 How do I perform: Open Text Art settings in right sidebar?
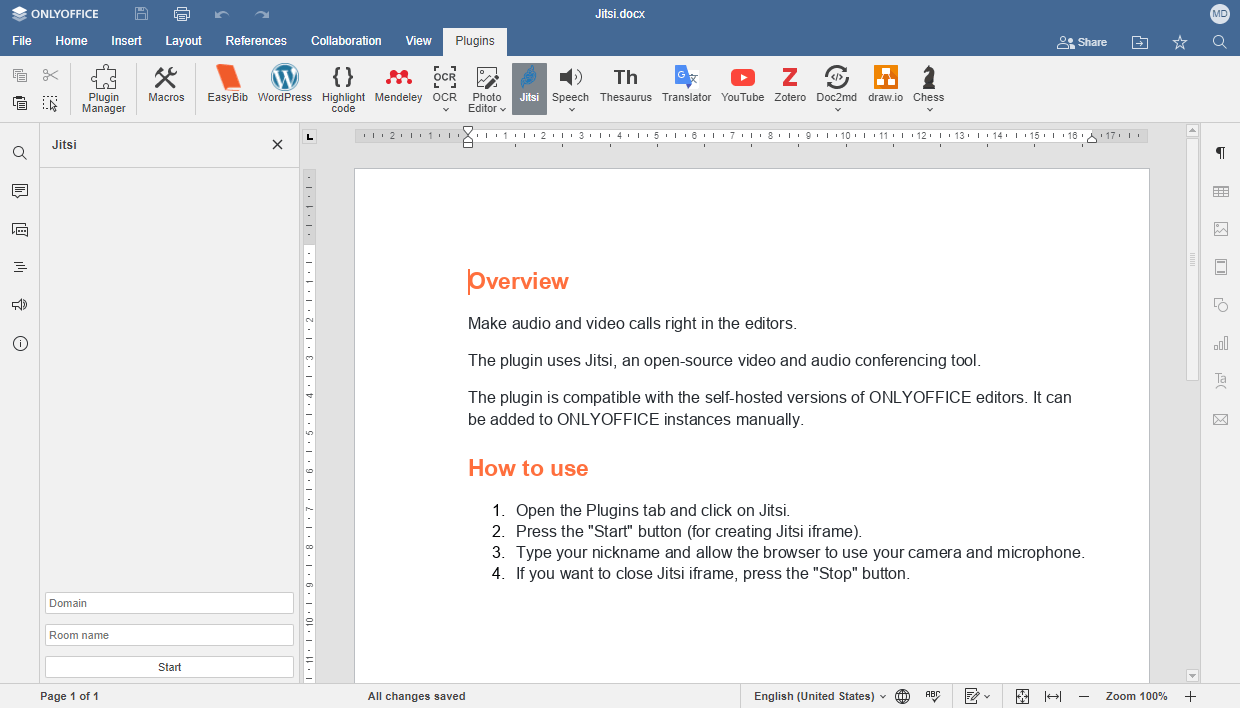tap(1220, 381)
